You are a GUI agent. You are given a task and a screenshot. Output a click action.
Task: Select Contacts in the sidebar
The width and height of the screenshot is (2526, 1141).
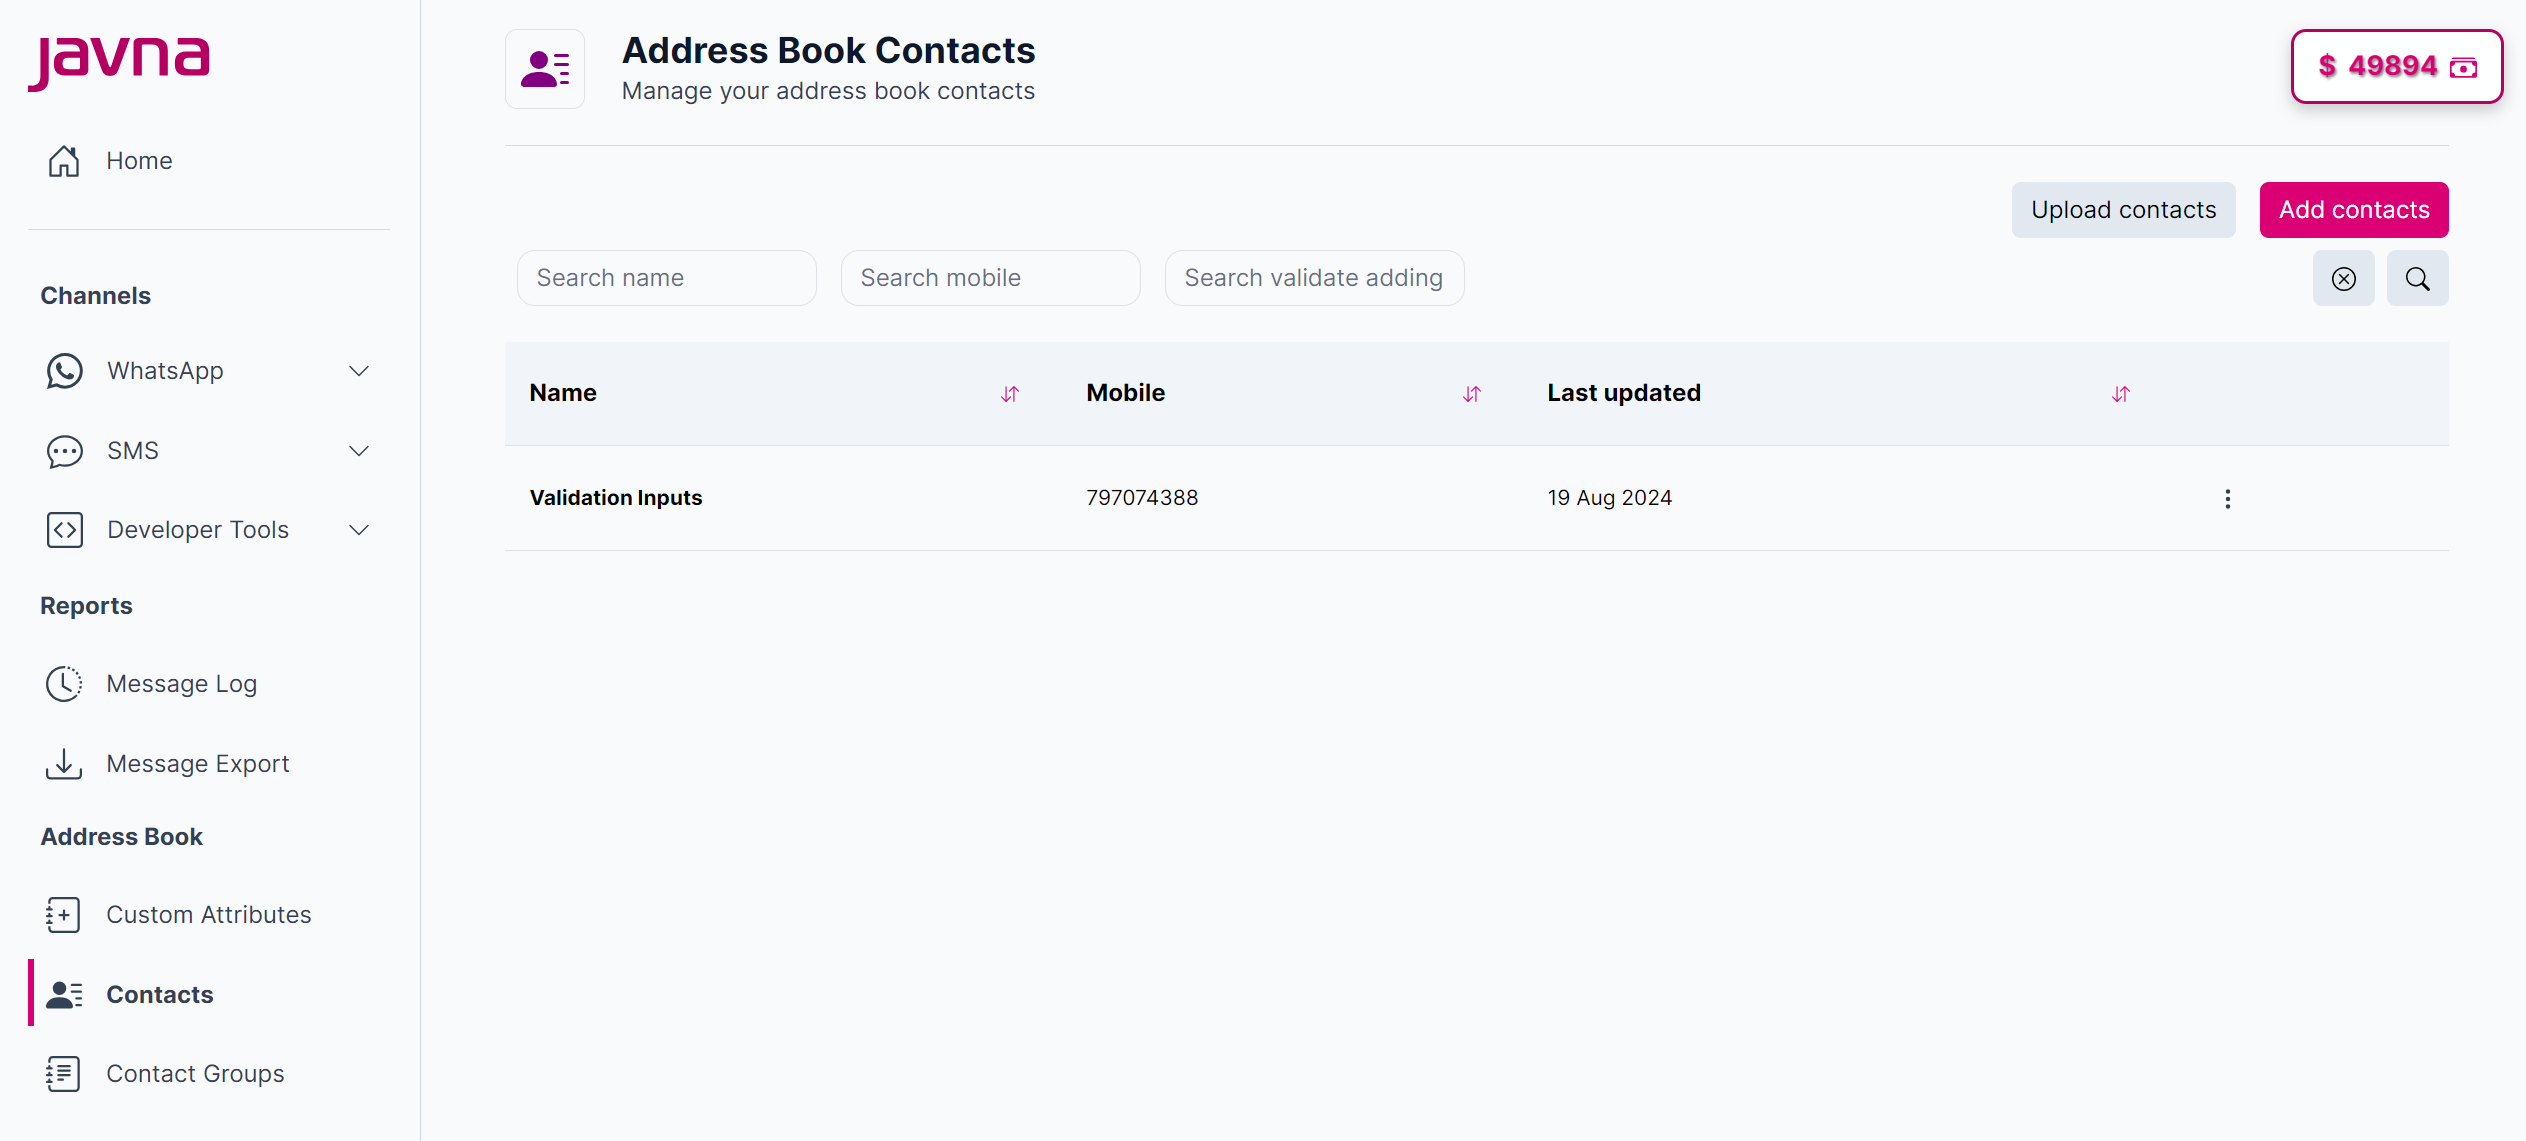(x=159, y=994)
